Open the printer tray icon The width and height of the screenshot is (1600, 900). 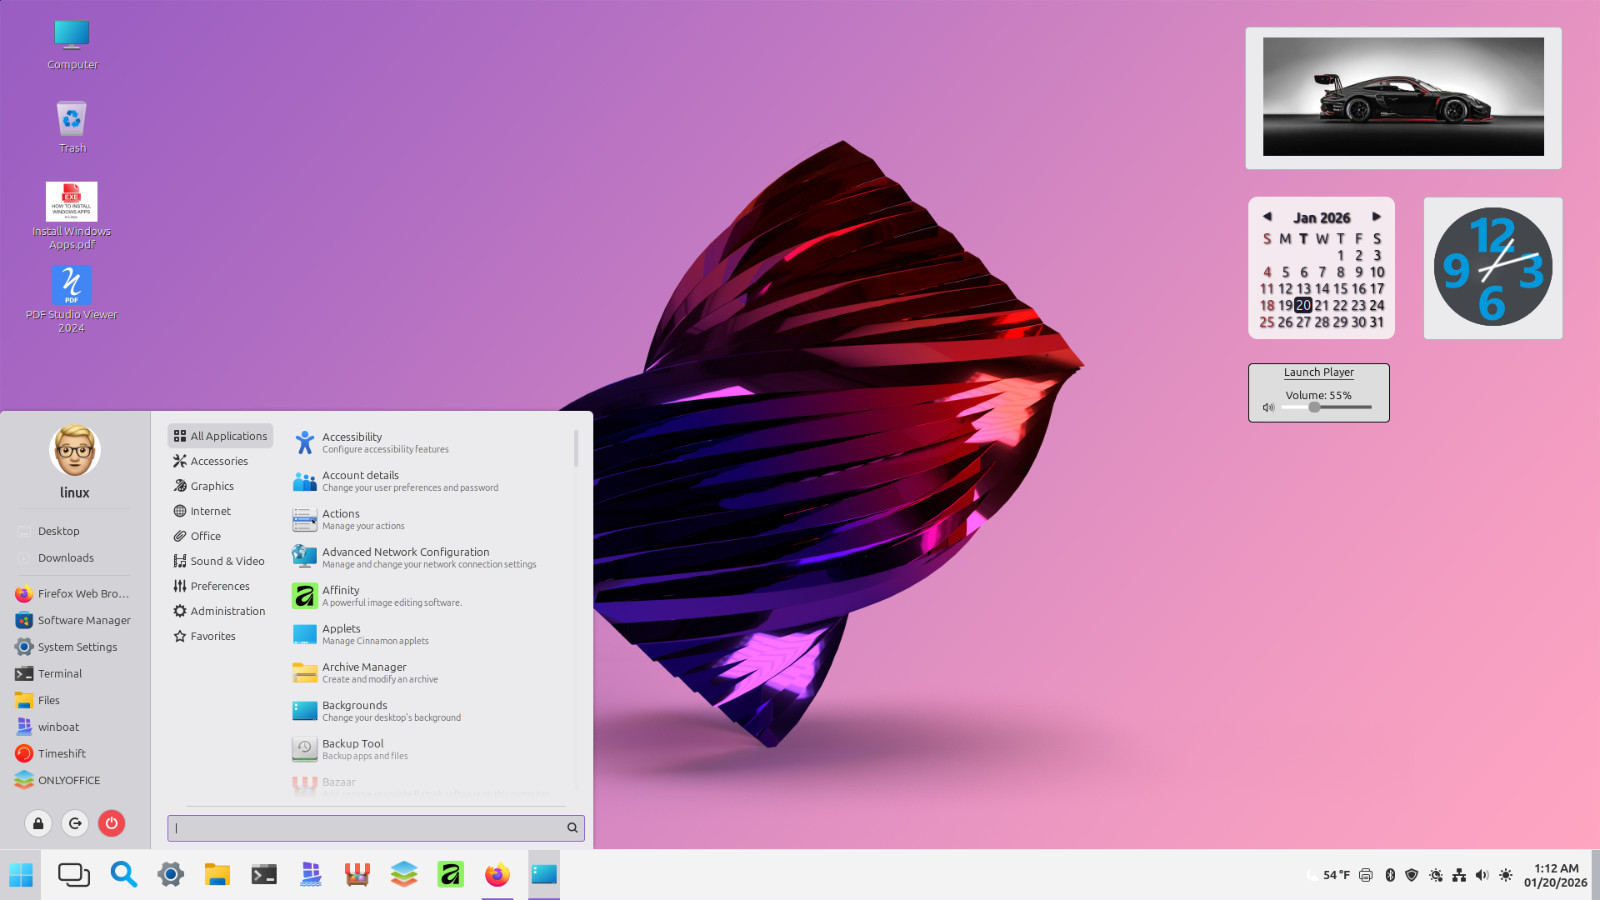tap(1366, 875)
